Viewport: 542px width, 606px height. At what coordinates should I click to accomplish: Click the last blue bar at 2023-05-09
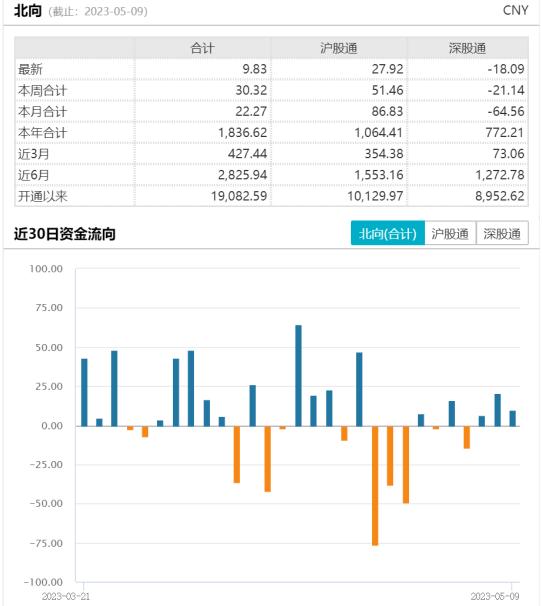[513, 419]
